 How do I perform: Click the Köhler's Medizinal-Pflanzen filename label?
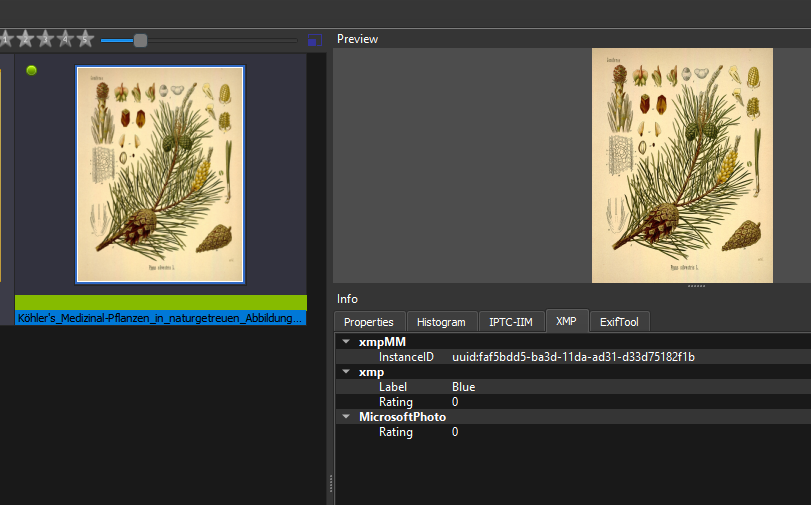coord(160,318)
